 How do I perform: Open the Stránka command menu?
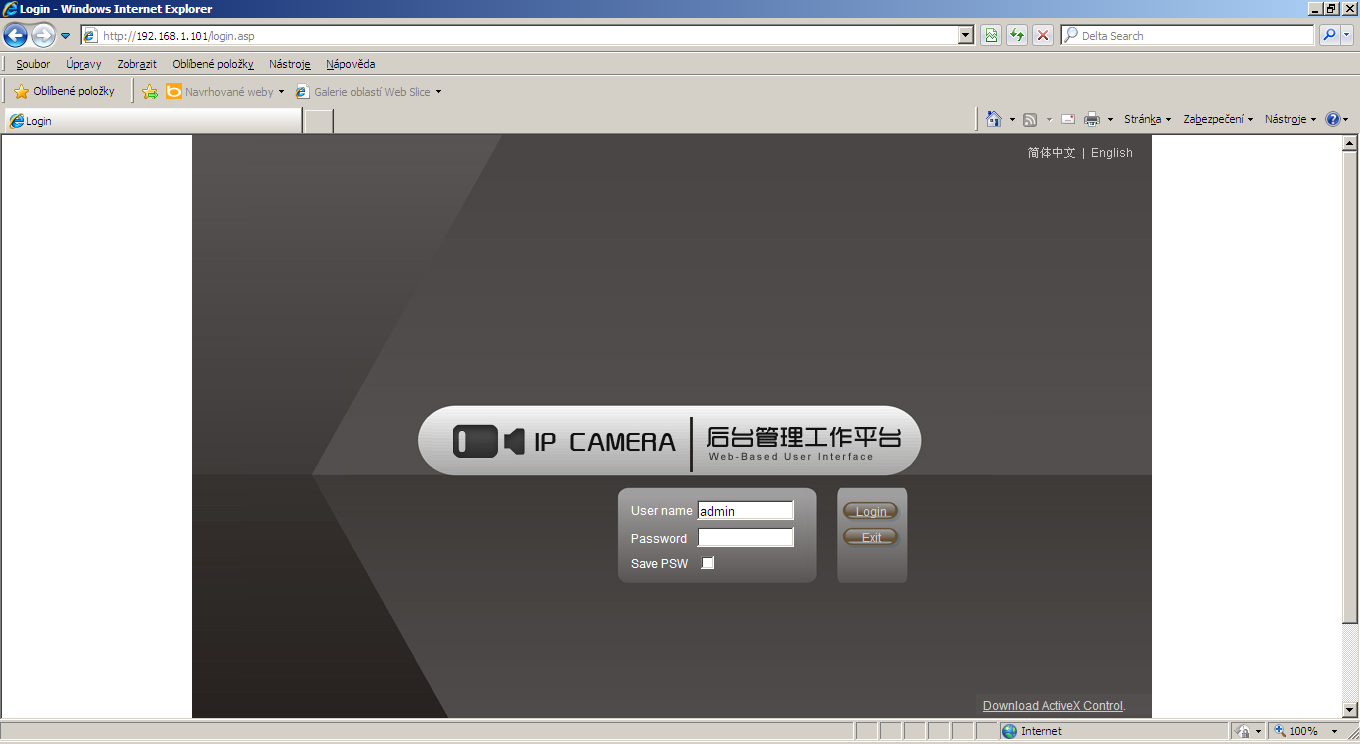(x=1147, y=119)
